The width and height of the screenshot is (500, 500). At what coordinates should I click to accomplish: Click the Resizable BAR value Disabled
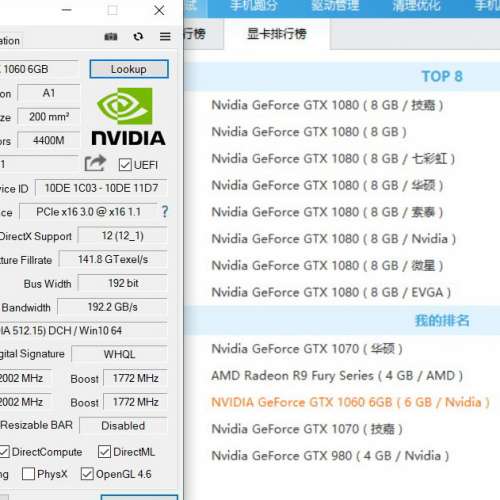(123, 426)
